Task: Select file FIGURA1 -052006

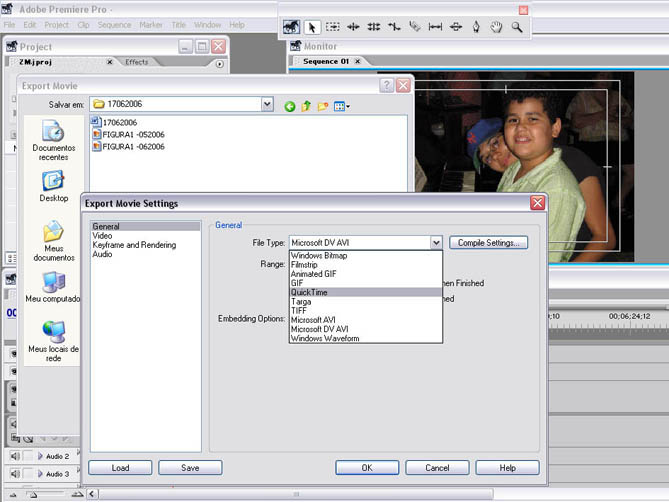Action: tap(132, 134)
